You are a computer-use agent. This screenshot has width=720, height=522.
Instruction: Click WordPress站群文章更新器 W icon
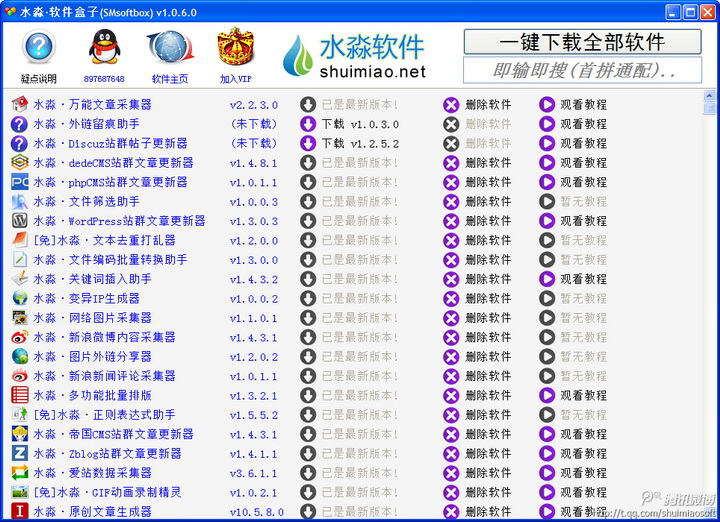pos(19,221)
